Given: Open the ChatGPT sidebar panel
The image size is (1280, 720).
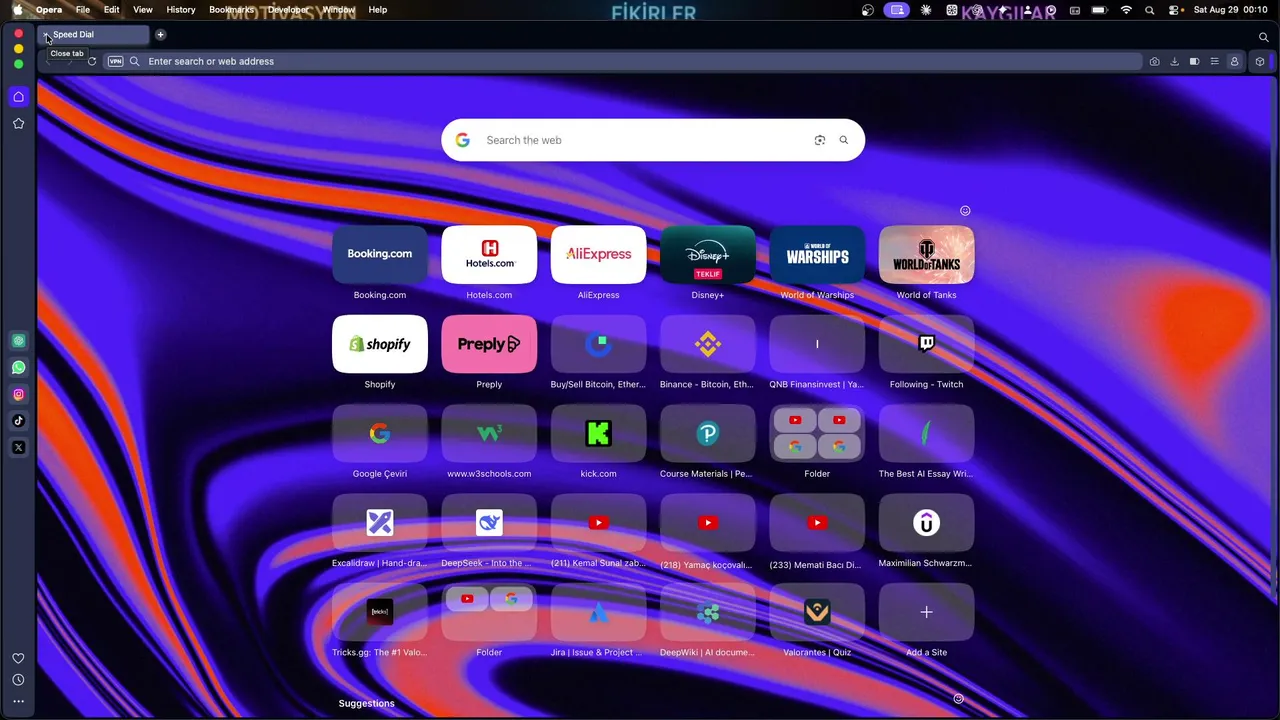Looking at the screenshot, I should [x=18, y=341].
